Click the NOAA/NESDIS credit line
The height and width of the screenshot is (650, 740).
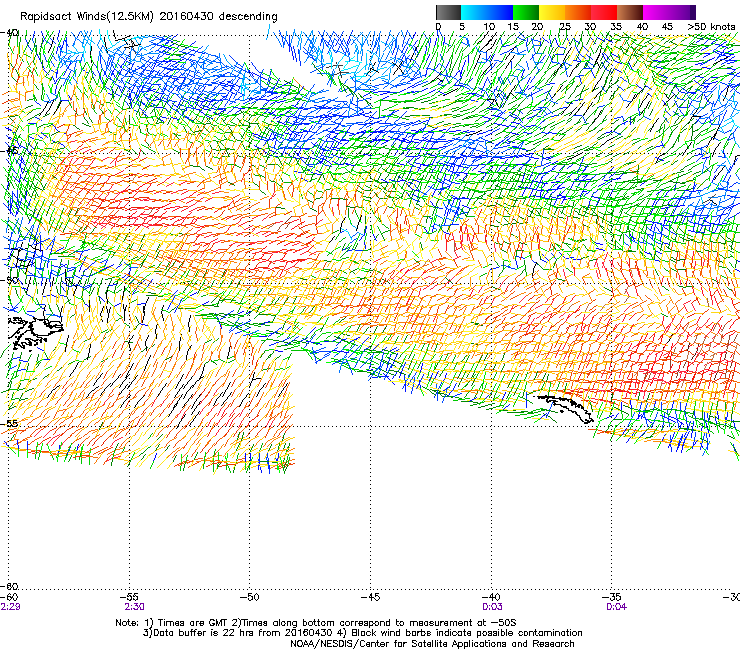click(432, 644)
